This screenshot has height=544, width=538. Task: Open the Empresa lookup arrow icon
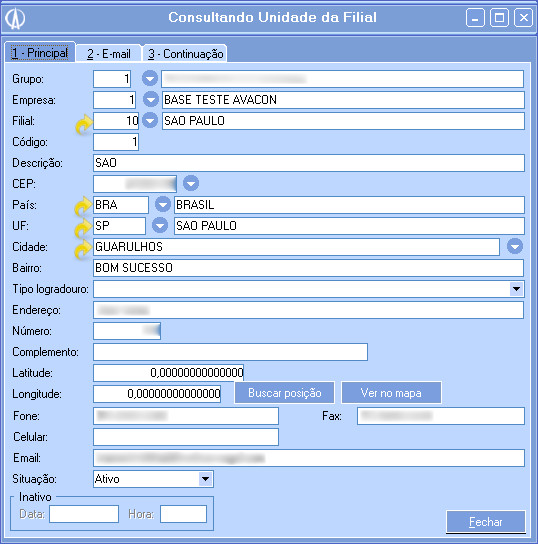(151, 100)
